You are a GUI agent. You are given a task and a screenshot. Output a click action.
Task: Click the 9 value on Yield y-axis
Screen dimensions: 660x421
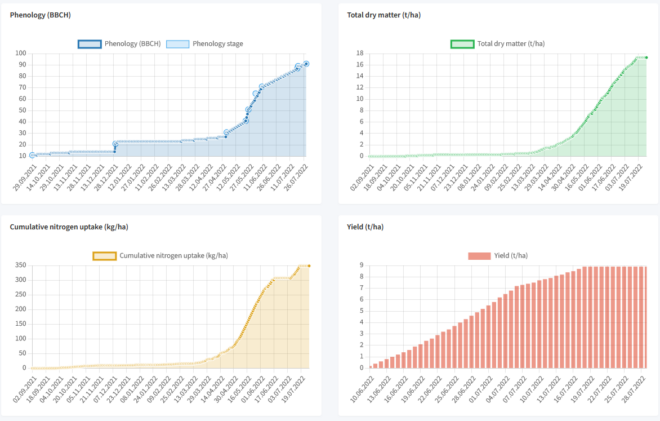(x=362, y=265)
